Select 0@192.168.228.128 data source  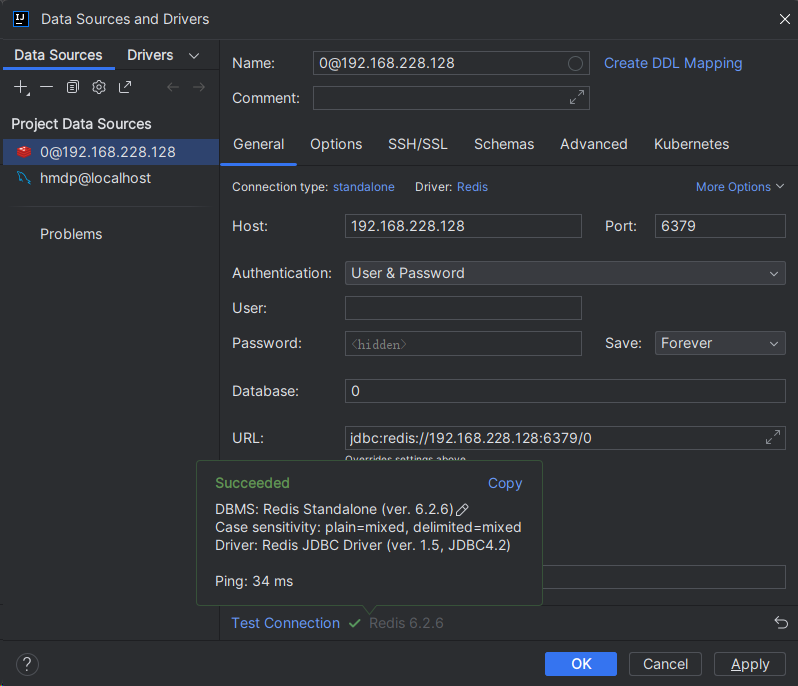click(x=111, y=152)
